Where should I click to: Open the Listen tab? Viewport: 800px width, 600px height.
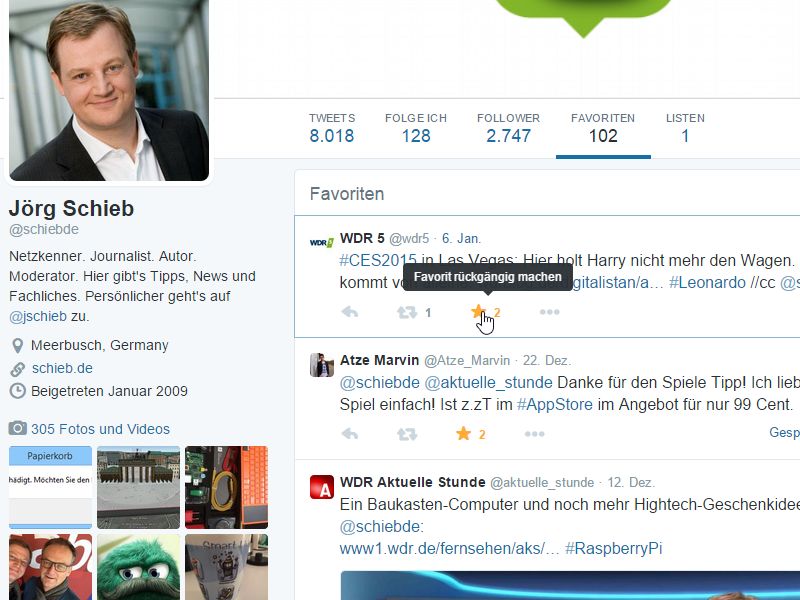685,128
